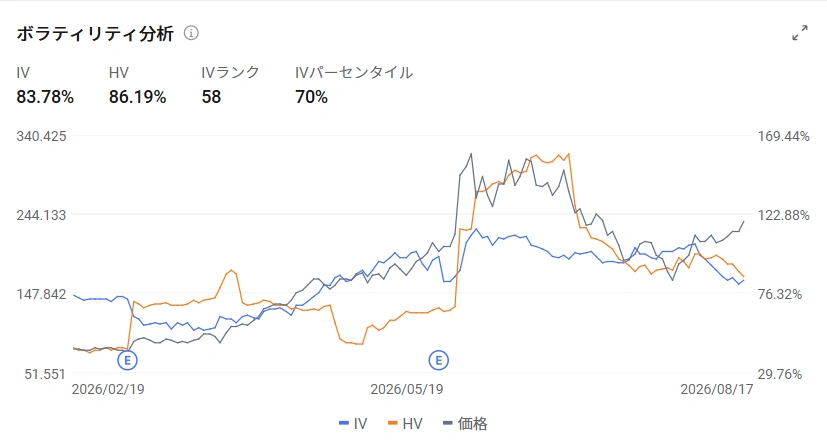Click the 2026/08/17 date axis label

(717, 389)
